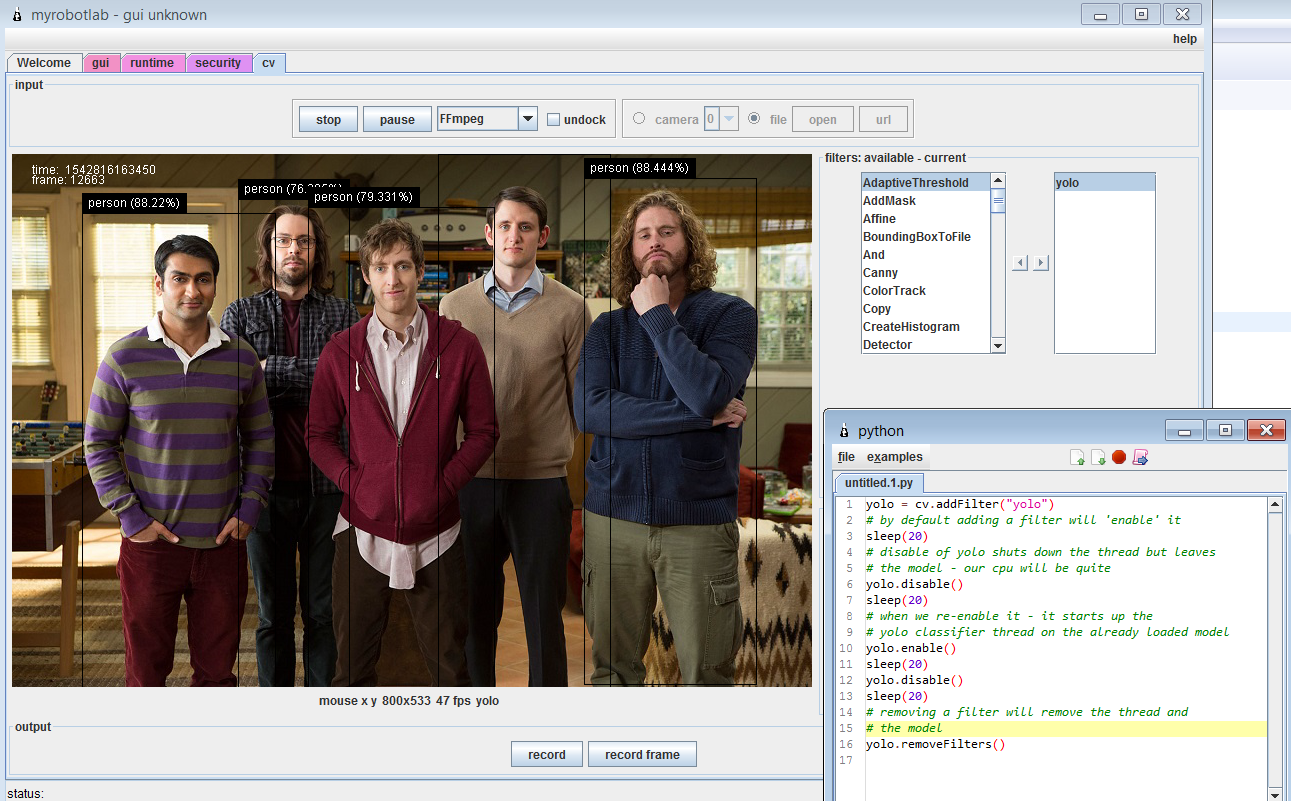Open the FFmpeg grabber dropdown
Viewport: 1291px width, 801px height.
coord(528,119)
